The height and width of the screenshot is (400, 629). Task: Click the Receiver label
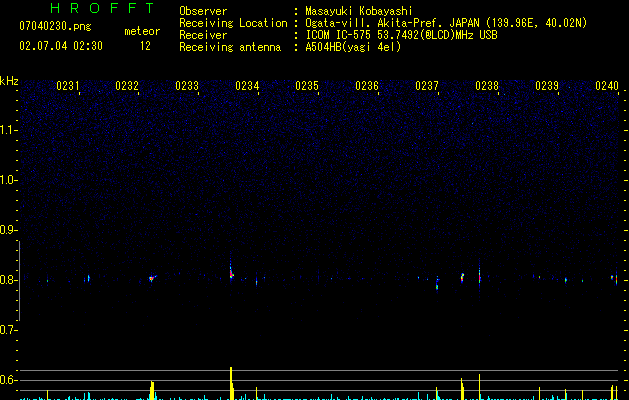(x=203, y=35)
